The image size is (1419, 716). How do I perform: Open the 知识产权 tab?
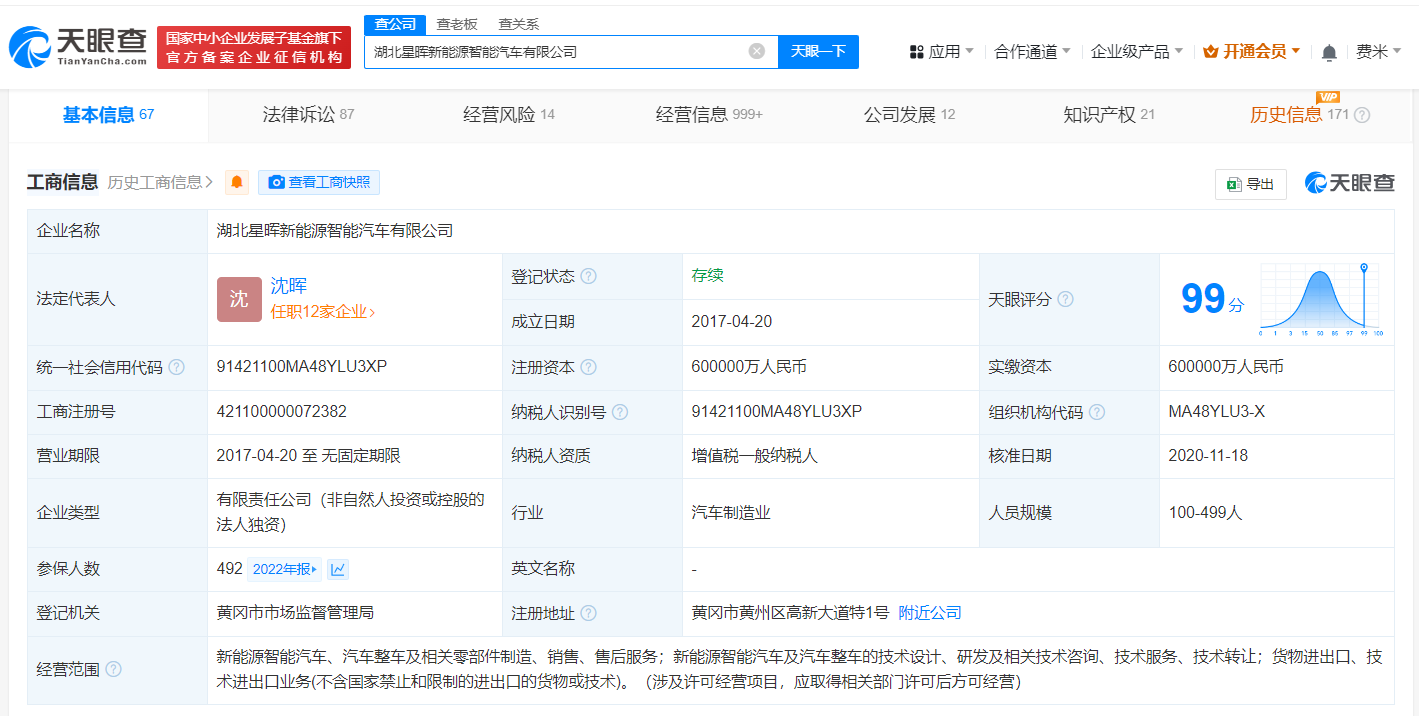click(x=1100, y=114)
